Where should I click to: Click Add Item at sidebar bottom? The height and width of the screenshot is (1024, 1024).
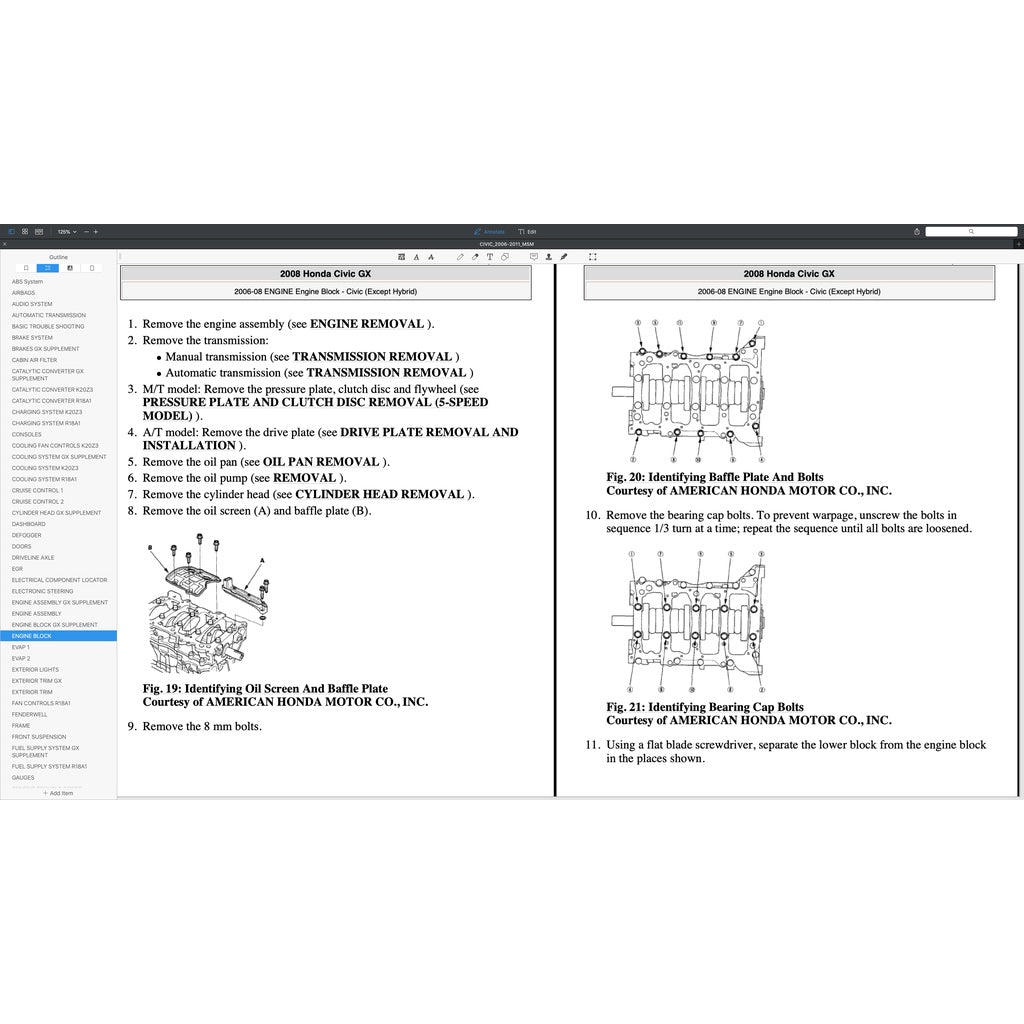click(x=58, y=792)
